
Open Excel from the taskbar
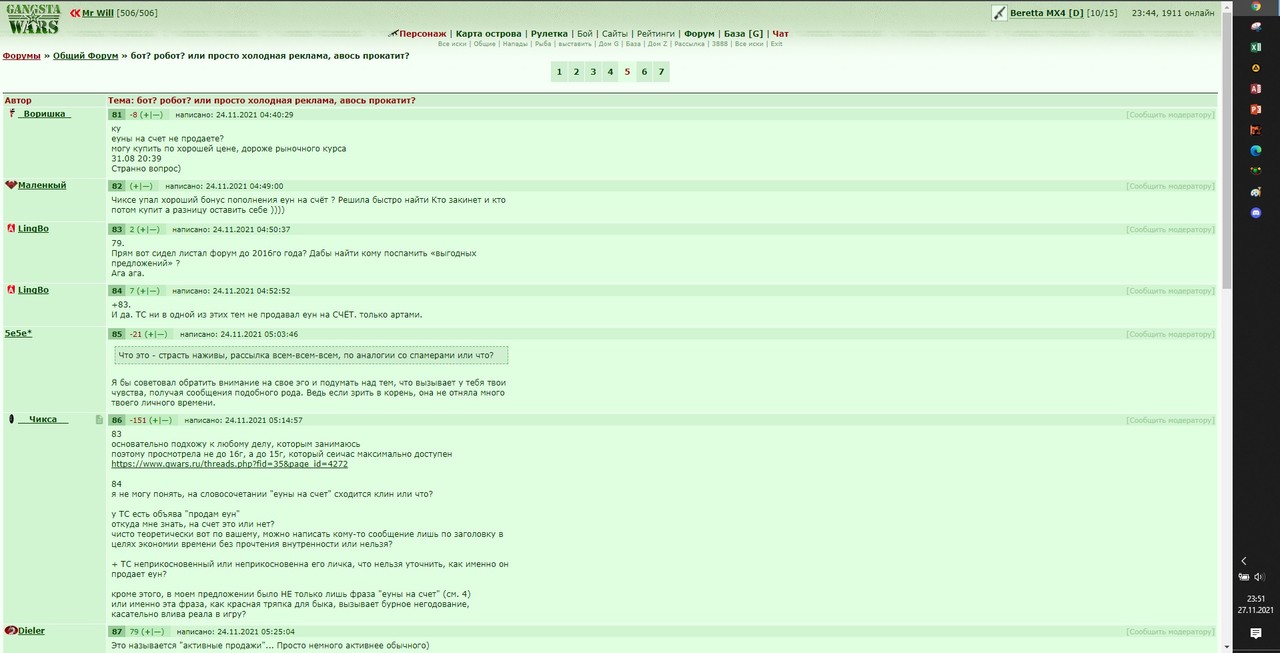[1256, 47]
